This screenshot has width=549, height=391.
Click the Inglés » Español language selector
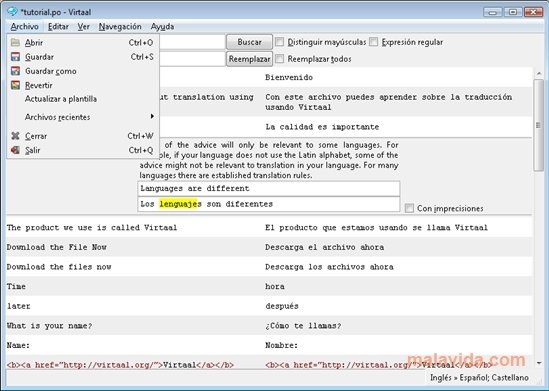pyautogui.click(x=479, y=378)
